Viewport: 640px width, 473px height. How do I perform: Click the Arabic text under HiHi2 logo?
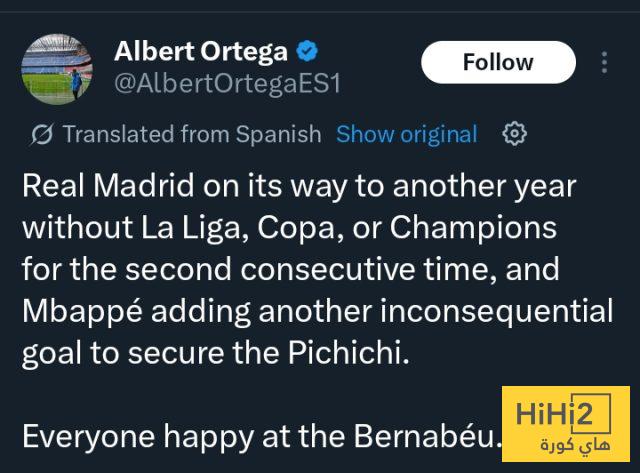tap(575, 443)
